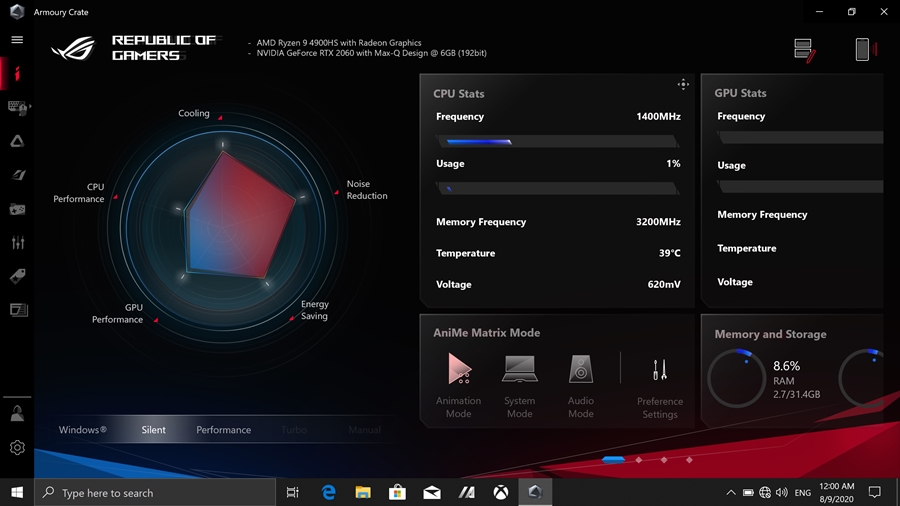Click the GPU Performance radar label
The image size is (900, 506).
[x=118, y=313]
